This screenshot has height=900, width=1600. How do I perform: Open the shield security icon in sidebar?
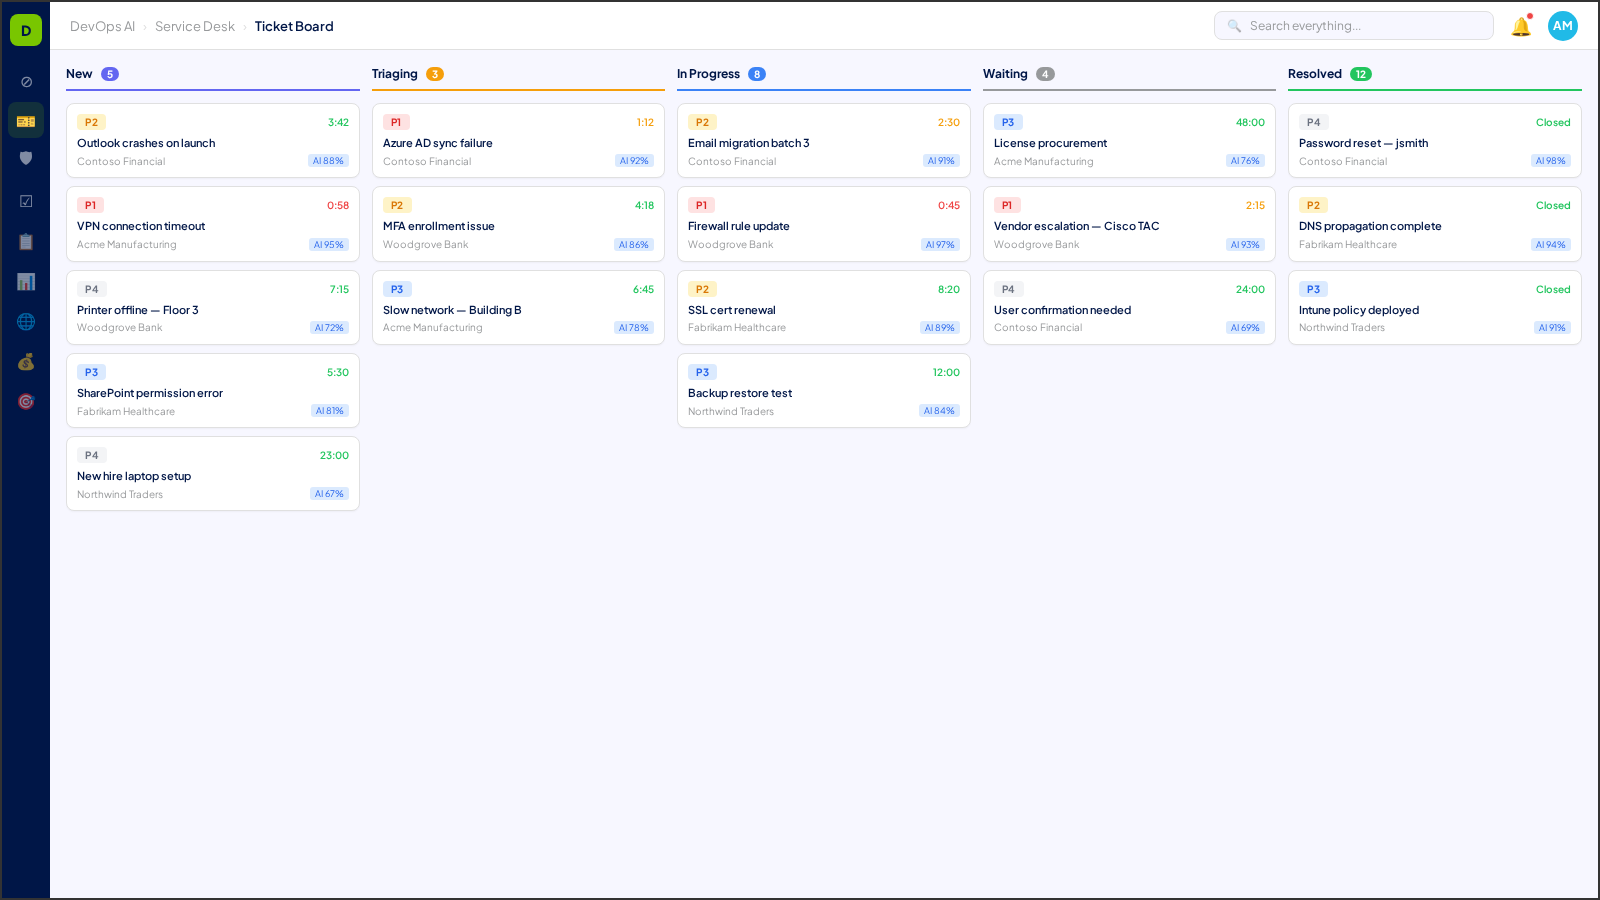(x=25, y=157)
